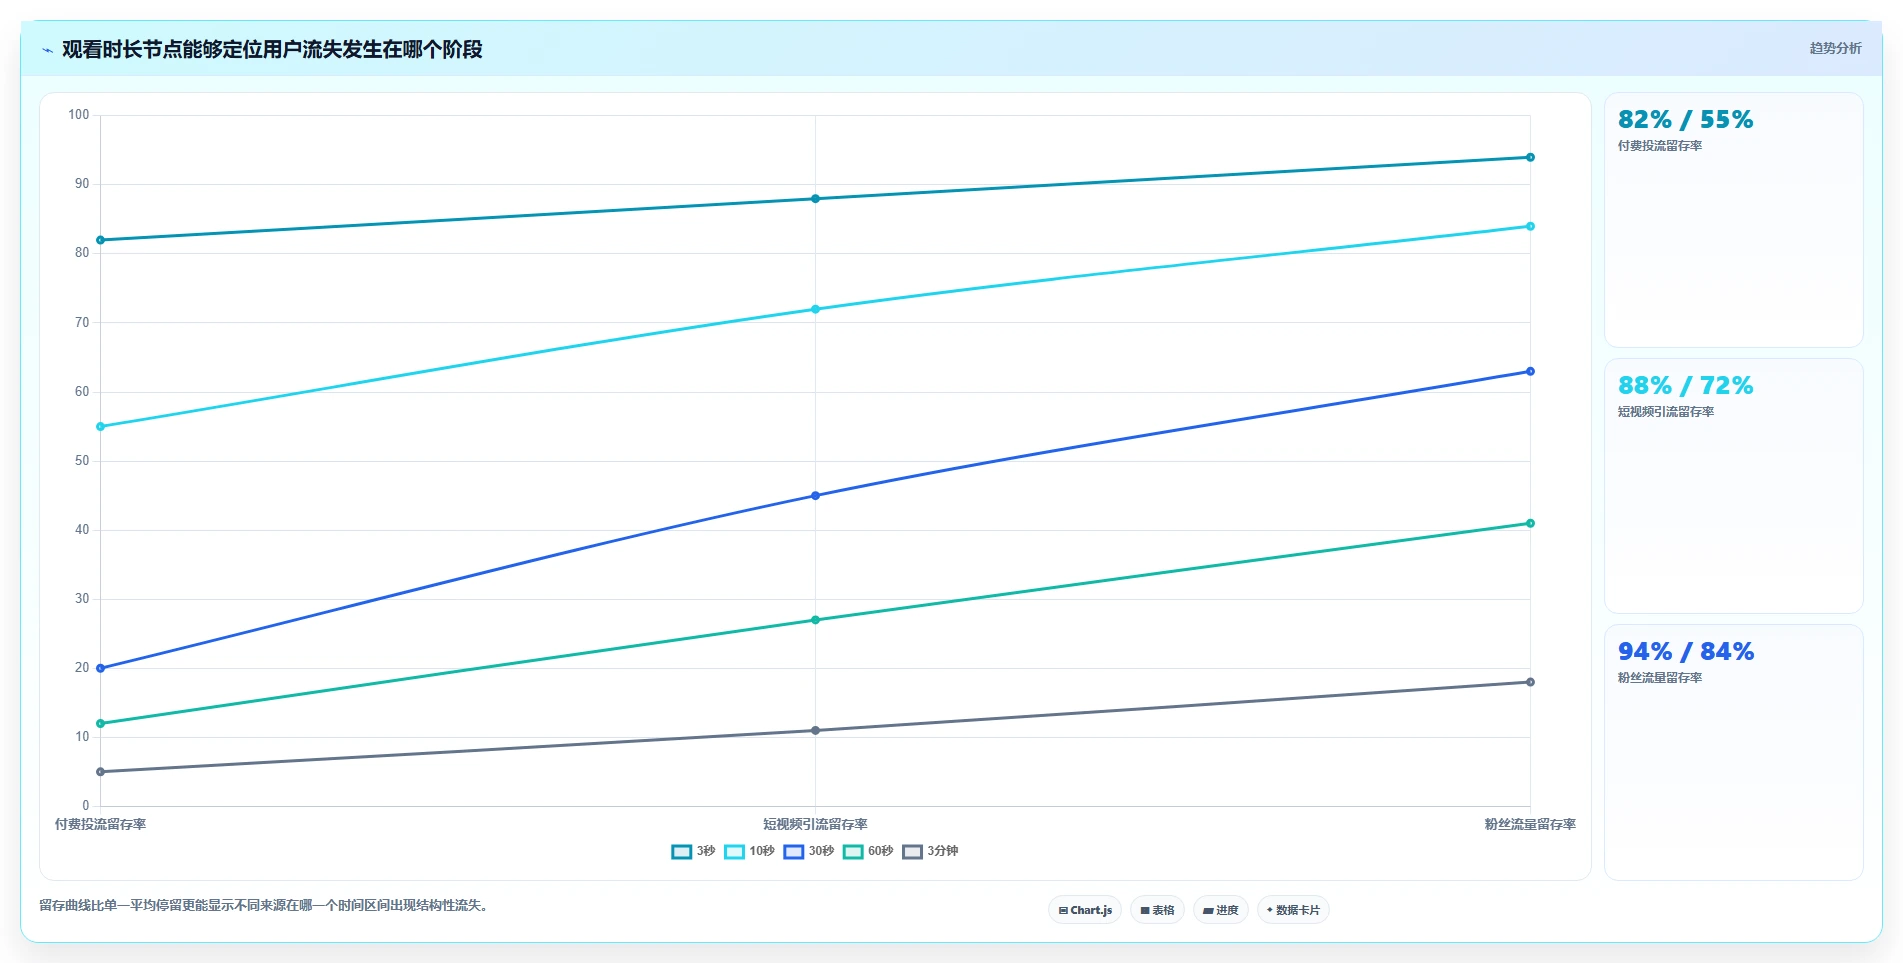
Task: Click the 94% / 84% card value
Action: [1685, 652]
